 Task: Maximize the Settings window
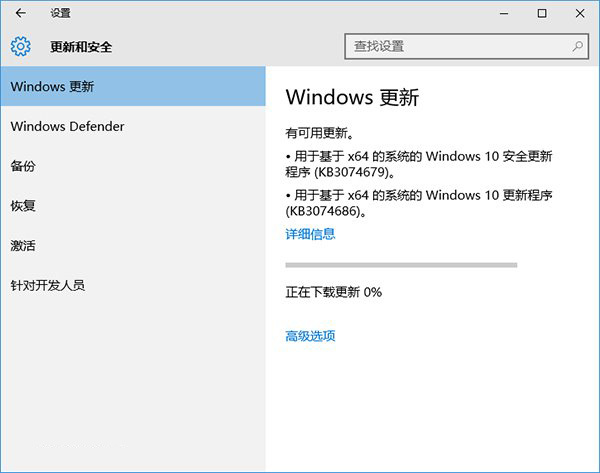click(x=541, y=14)
